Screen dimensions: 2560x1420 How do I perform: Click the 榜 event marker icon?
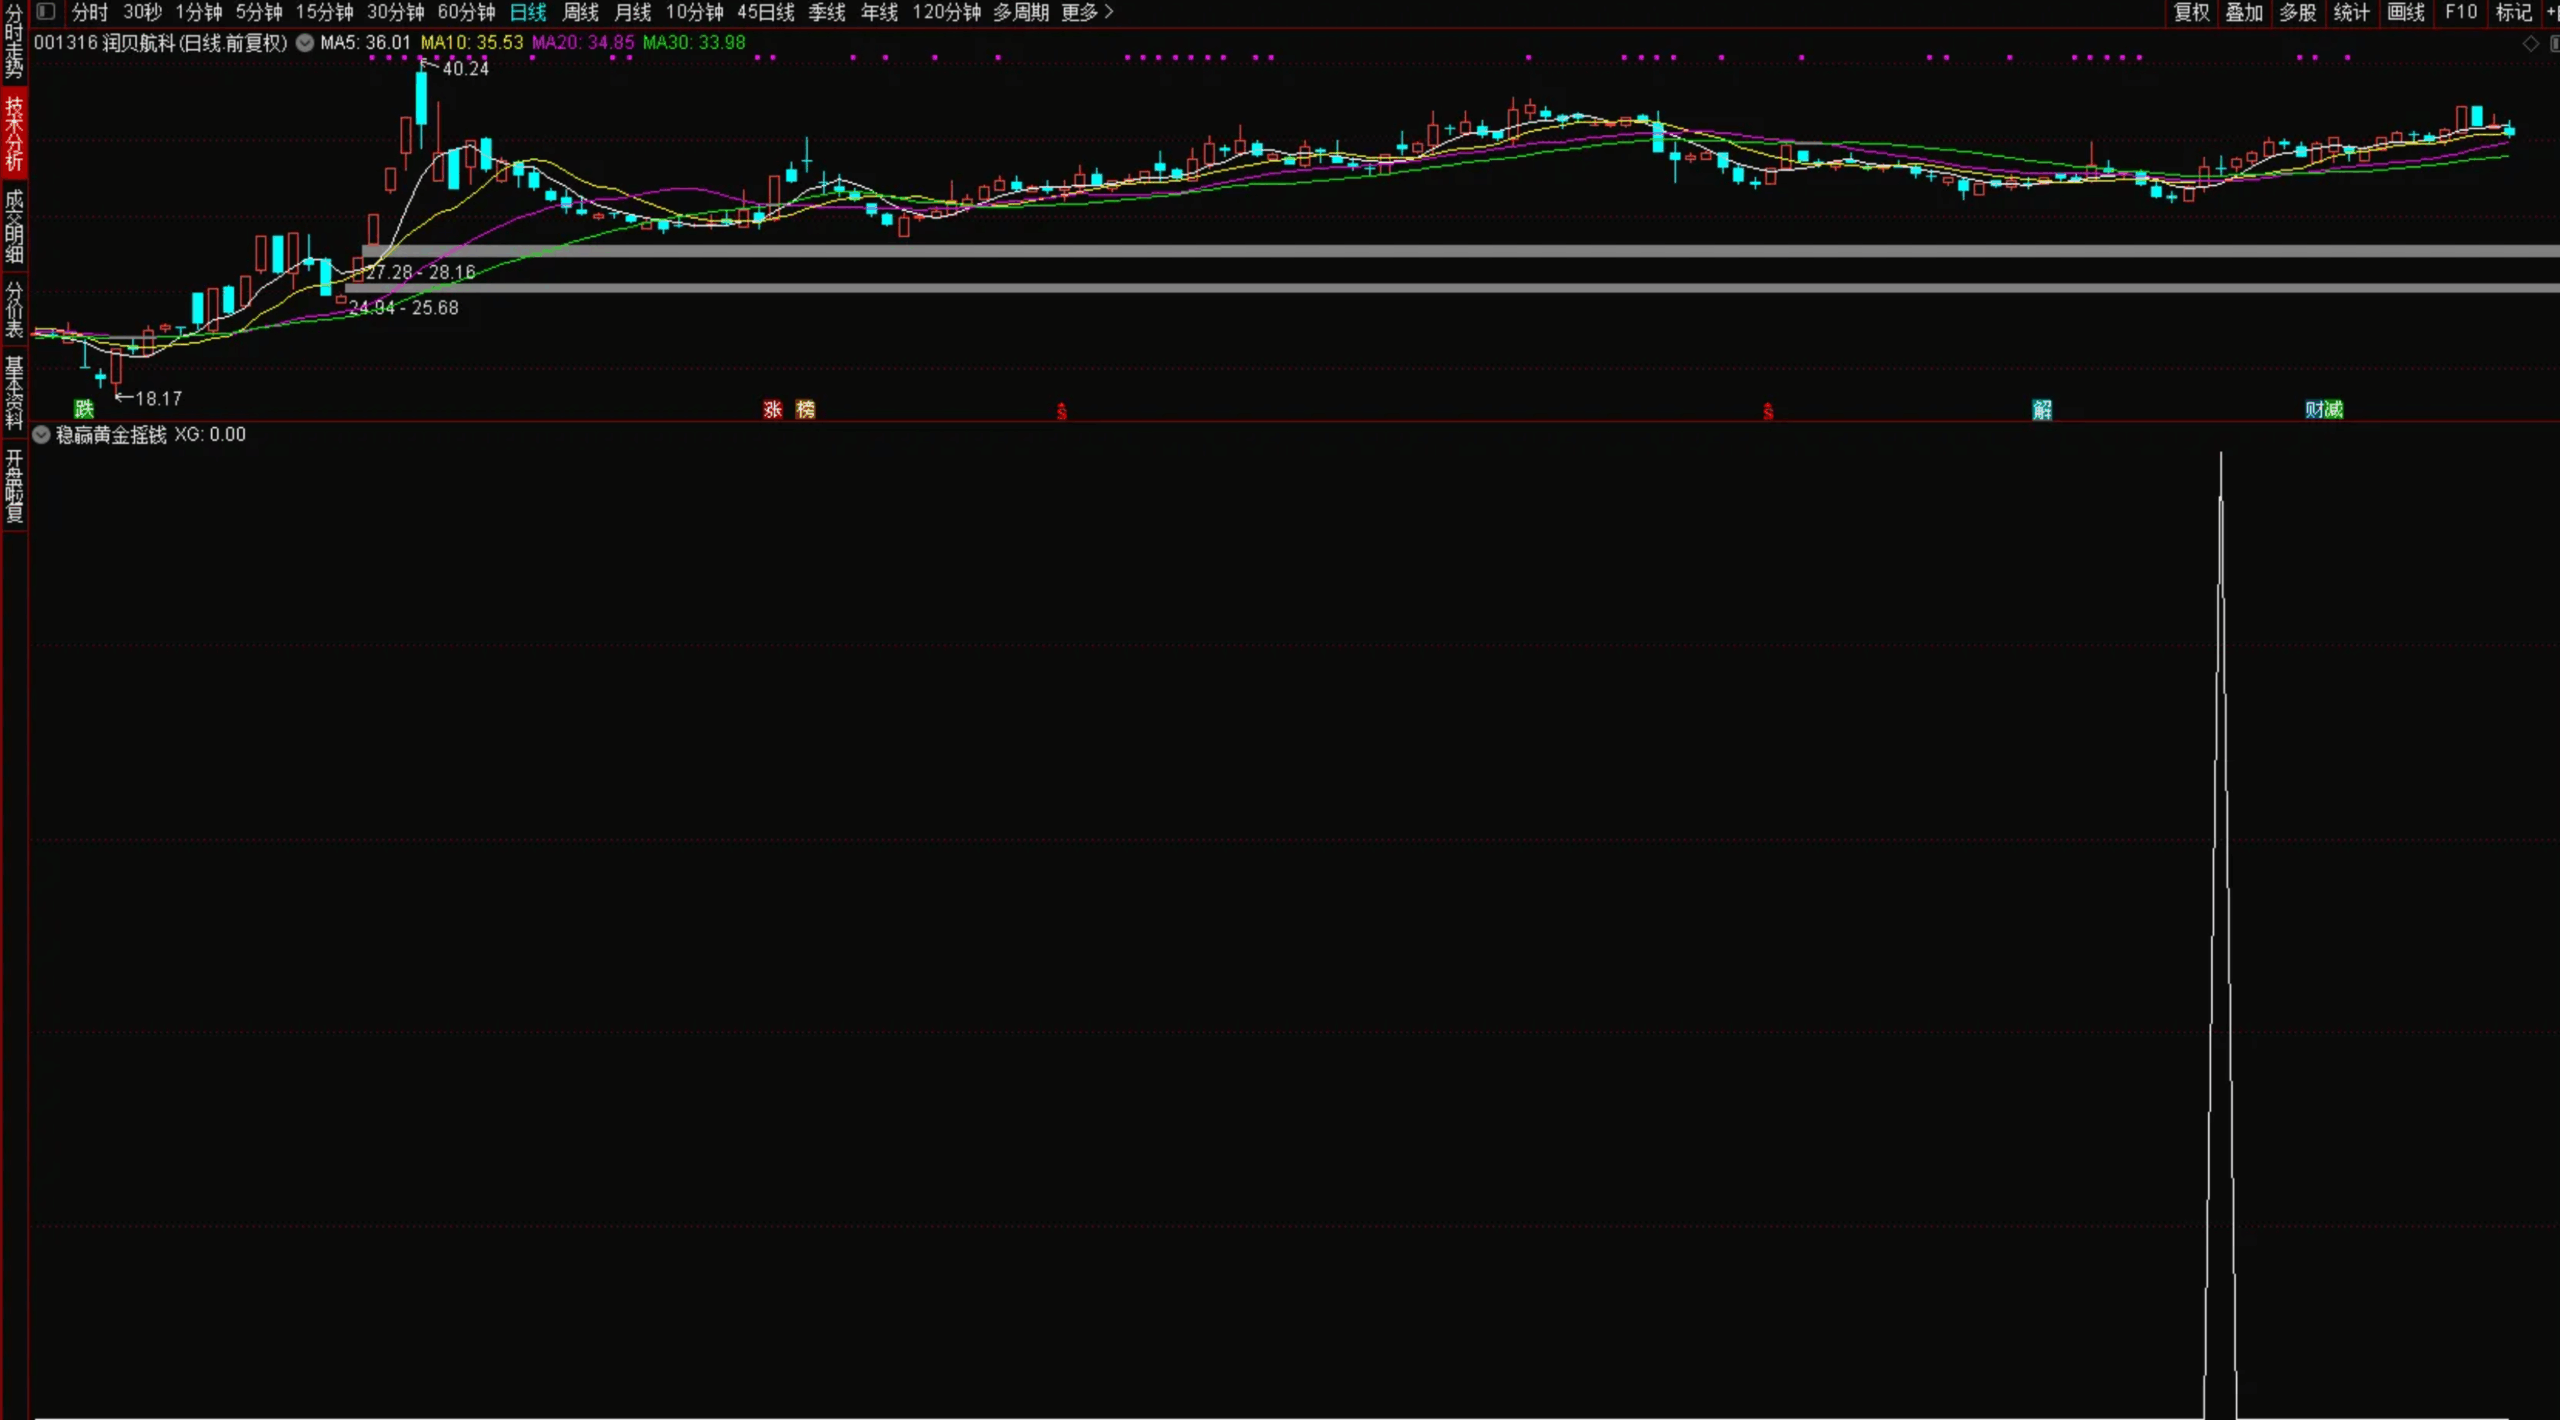(x=805, y=410)
